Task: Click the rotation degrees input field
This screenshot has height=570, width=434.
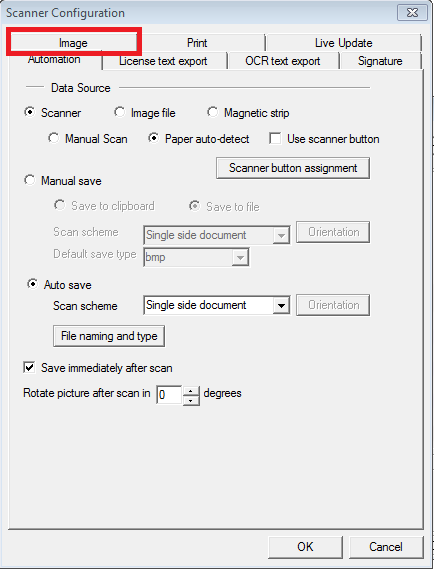Action: click(169, 395)
